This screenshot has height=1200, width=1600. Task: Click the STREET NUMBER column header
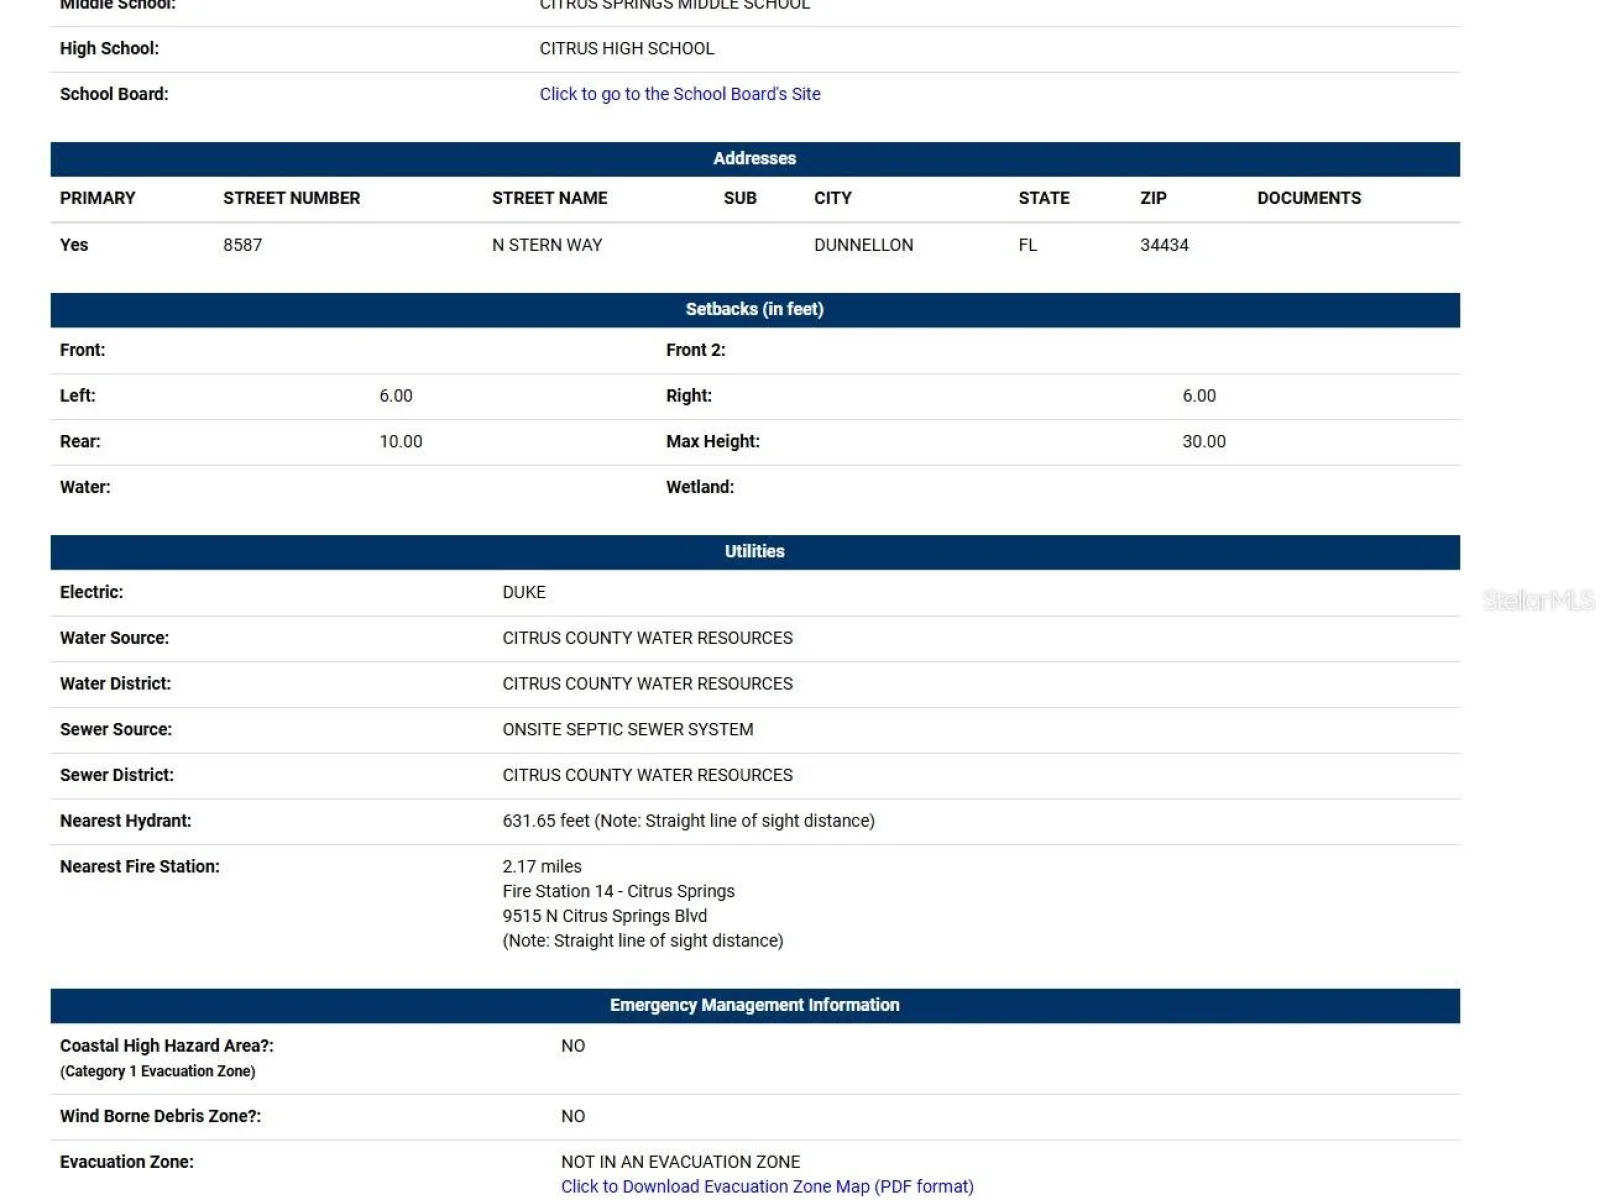click(291, 198)
